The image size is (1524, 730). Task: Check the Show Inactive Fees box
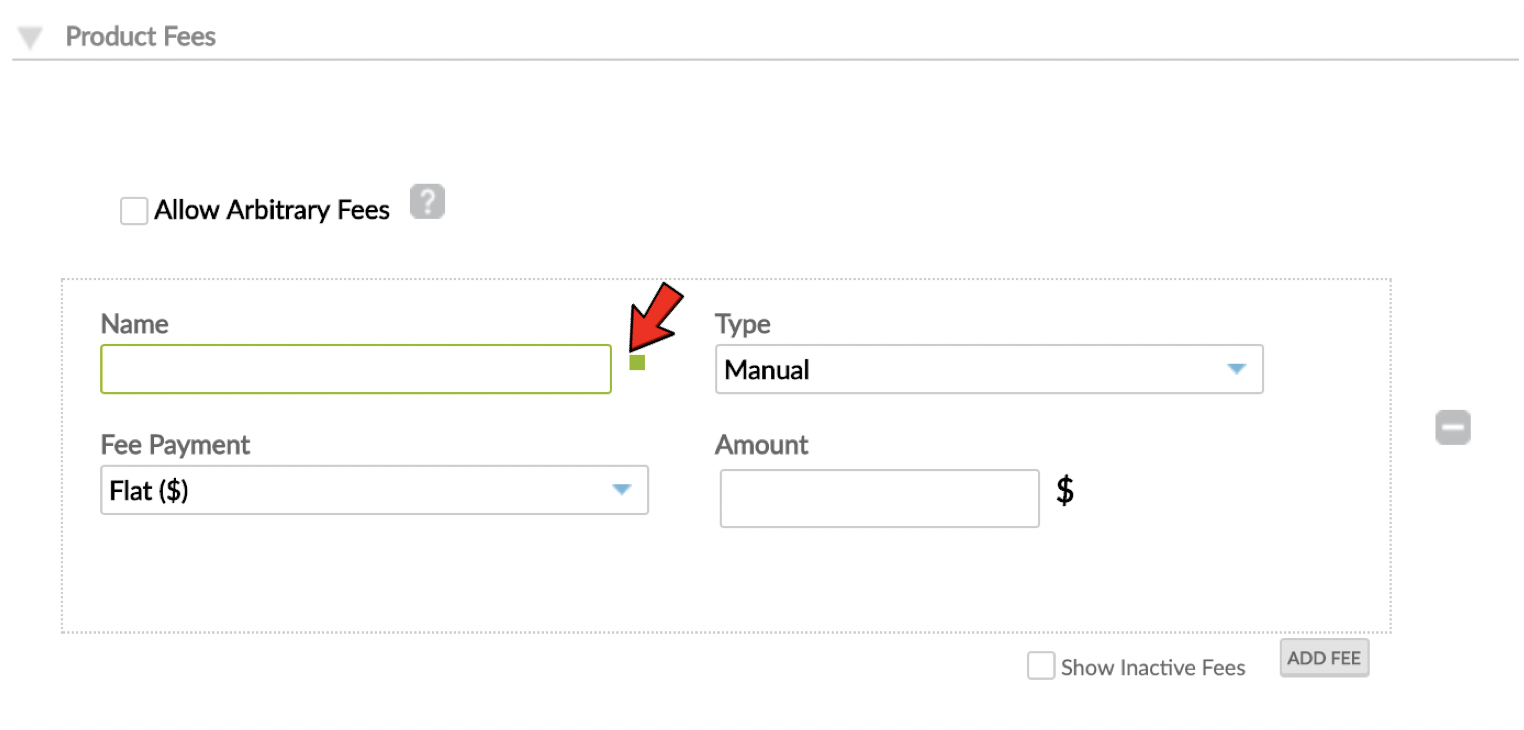[x=1040, y=666]
